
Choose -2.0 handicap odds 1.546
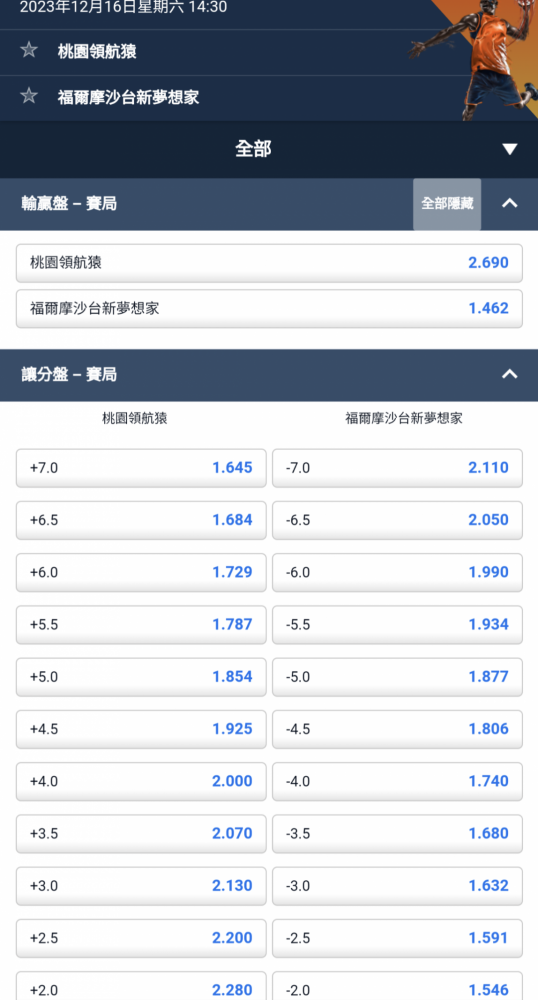[397, 986]
